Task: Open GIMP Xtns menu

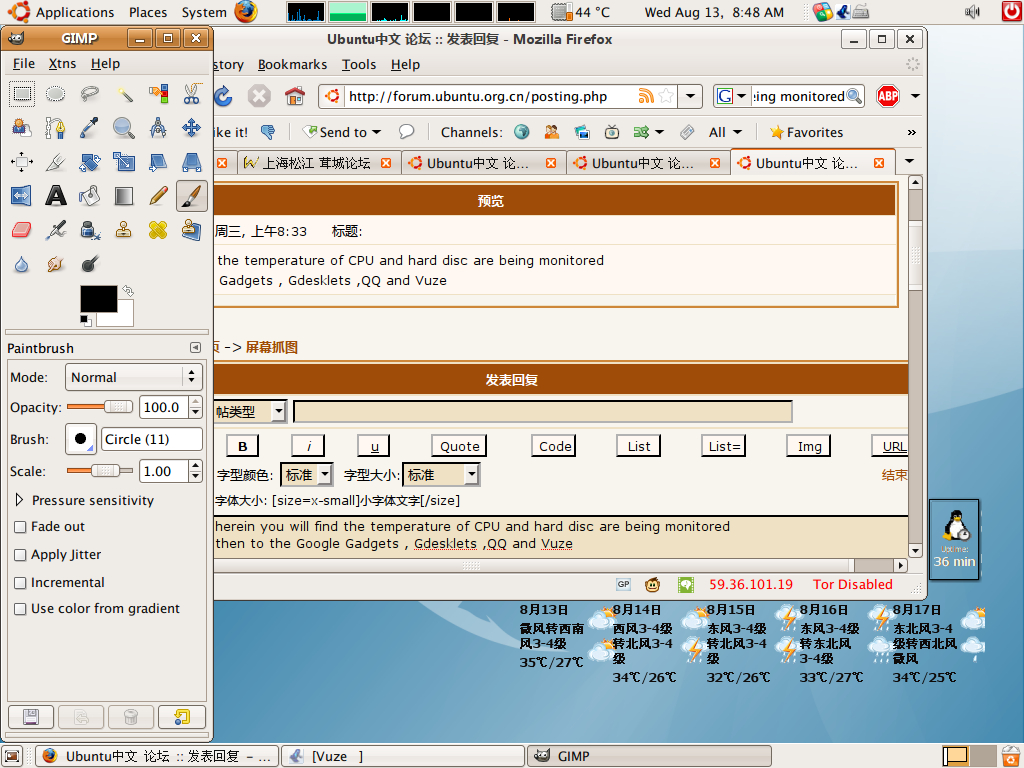Action: click(62, 64)
